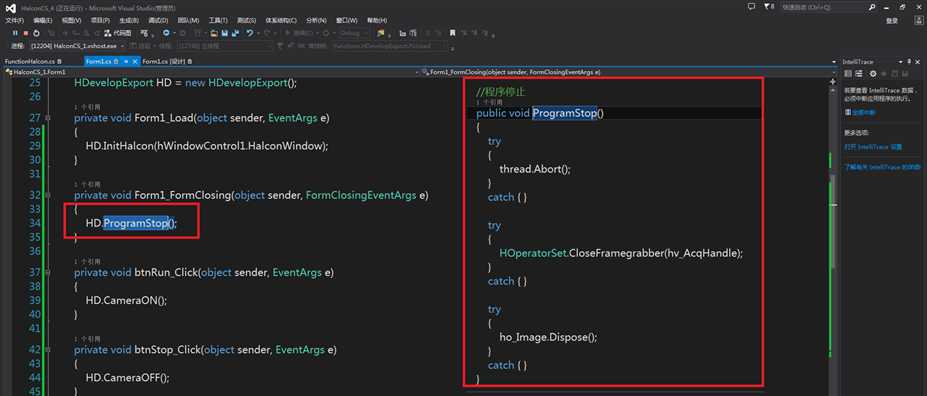The width and height of the screenshot is (927, 396).
Task: Open the account avatar icon beside 登录
Action: (918, 20)
